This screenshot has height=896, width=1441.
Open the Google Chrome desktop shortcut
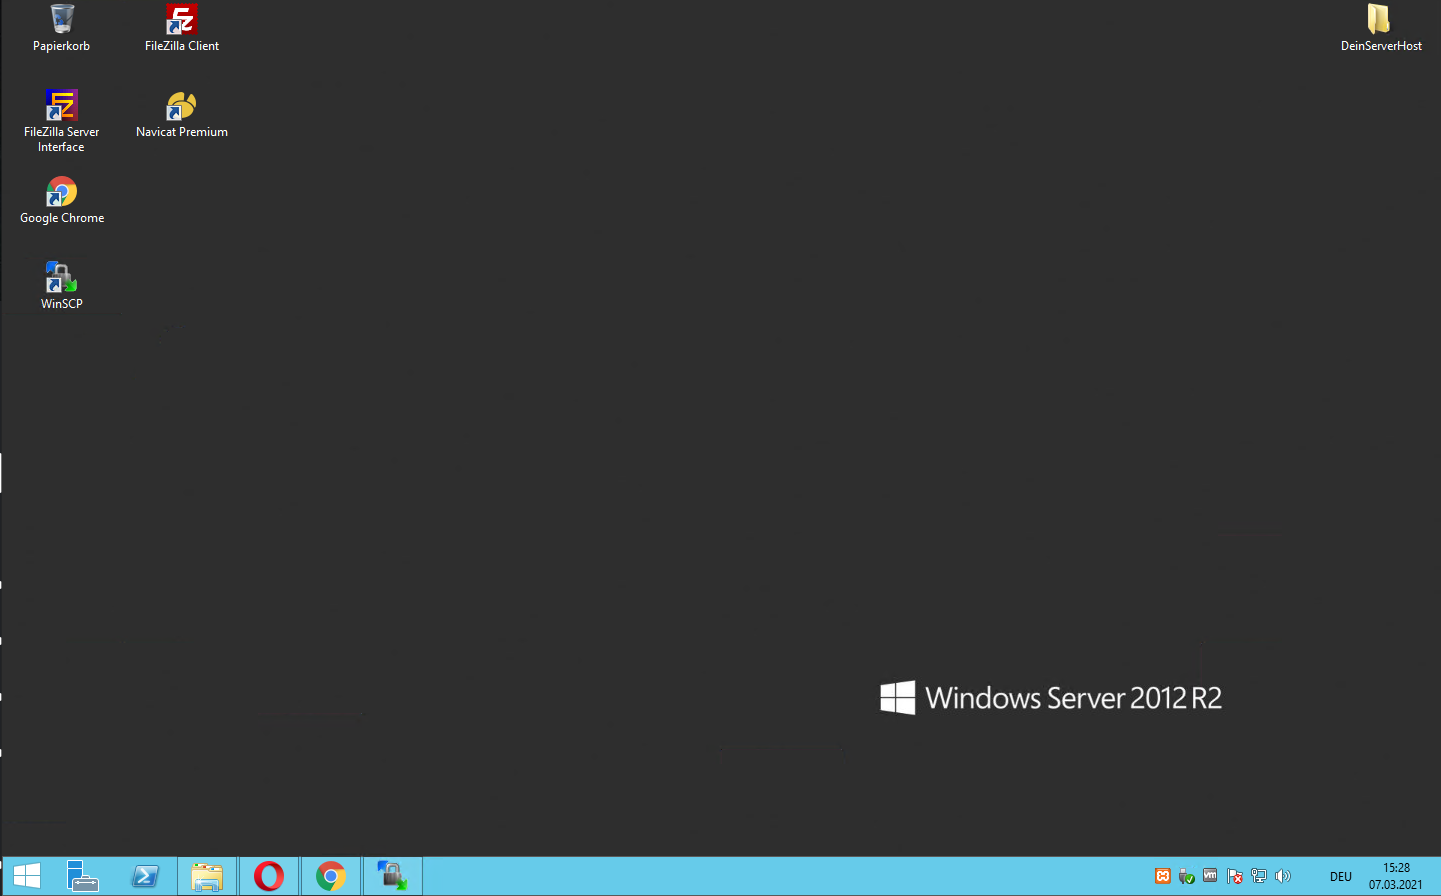point(61,192)
